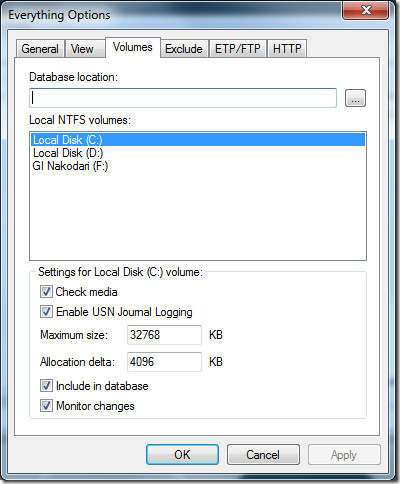Screen dimensions: 400x484
Task: Go to the ETP/FTP tab
Action: pyautogui.click(x=238, y=49)
